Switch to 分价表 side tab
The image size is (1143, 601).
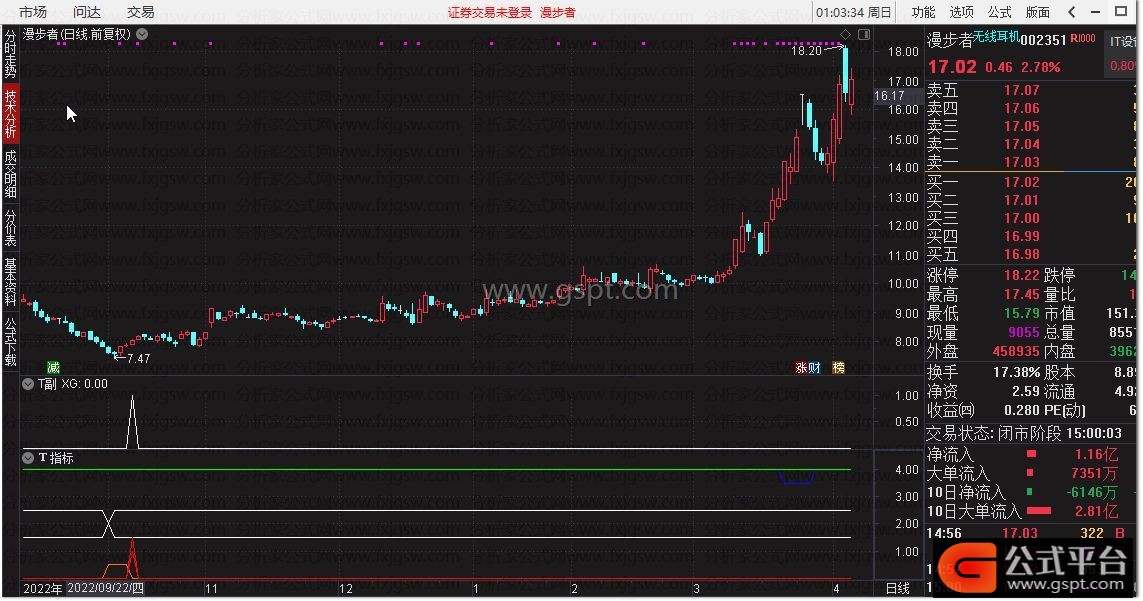[10, 228]
